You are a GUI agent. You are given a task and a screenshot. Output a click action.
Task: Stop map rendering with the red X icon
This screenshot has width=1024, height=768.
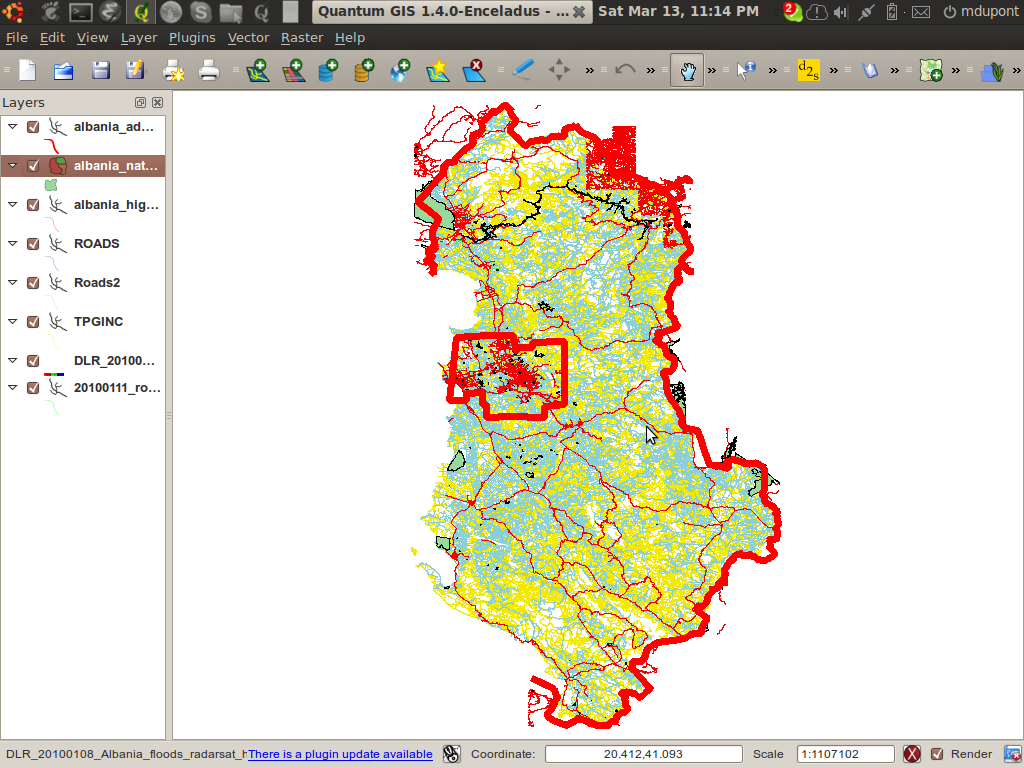click(912, 754)
